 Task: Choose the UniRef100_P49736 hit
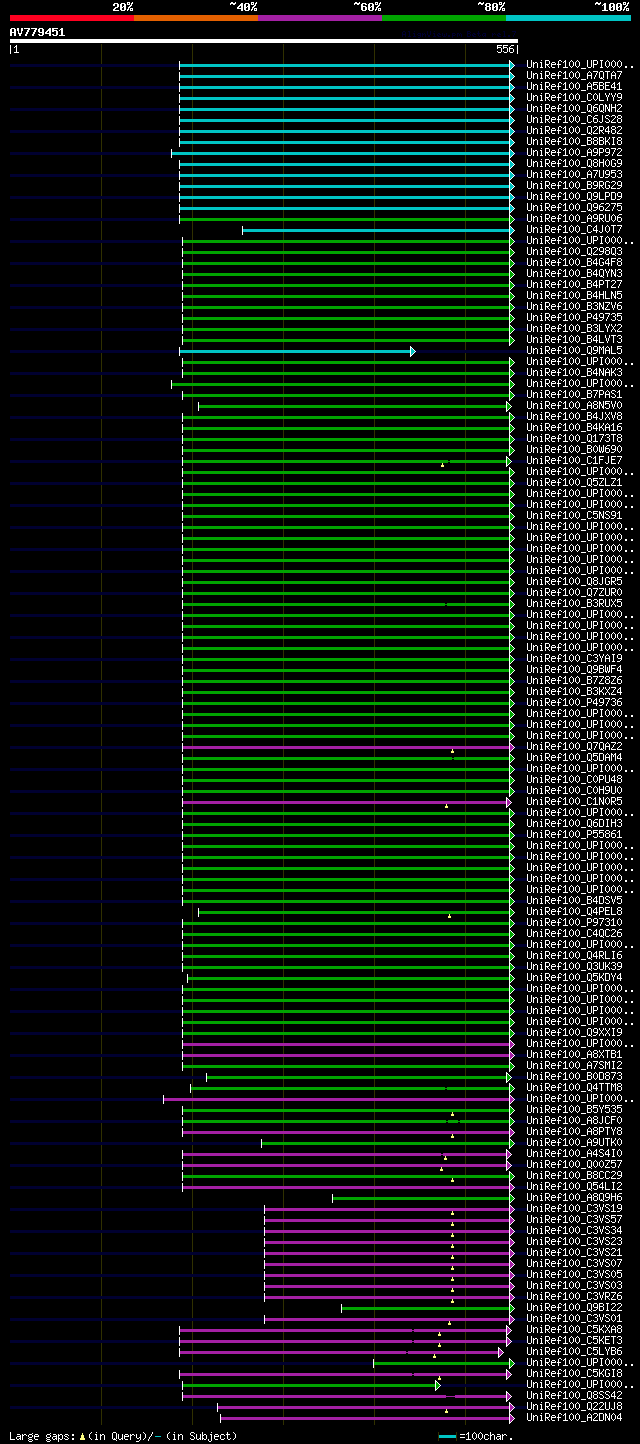pyautogui.click(x=574, y=703)
